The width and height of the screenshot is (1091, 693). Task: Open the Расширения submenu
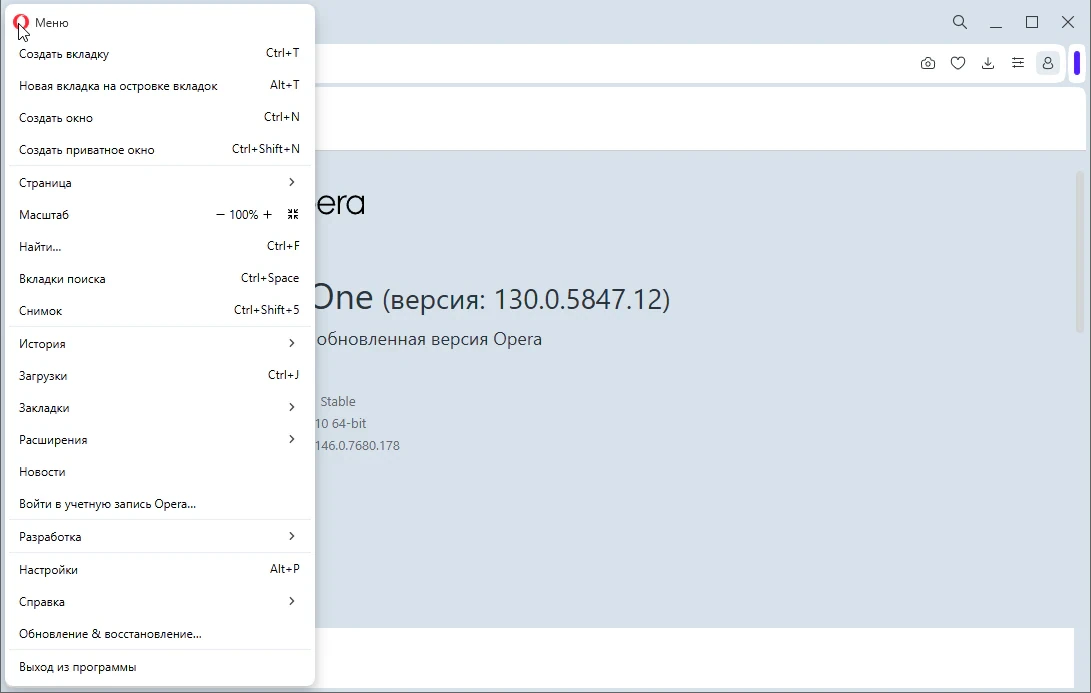[x=160, y=440]
